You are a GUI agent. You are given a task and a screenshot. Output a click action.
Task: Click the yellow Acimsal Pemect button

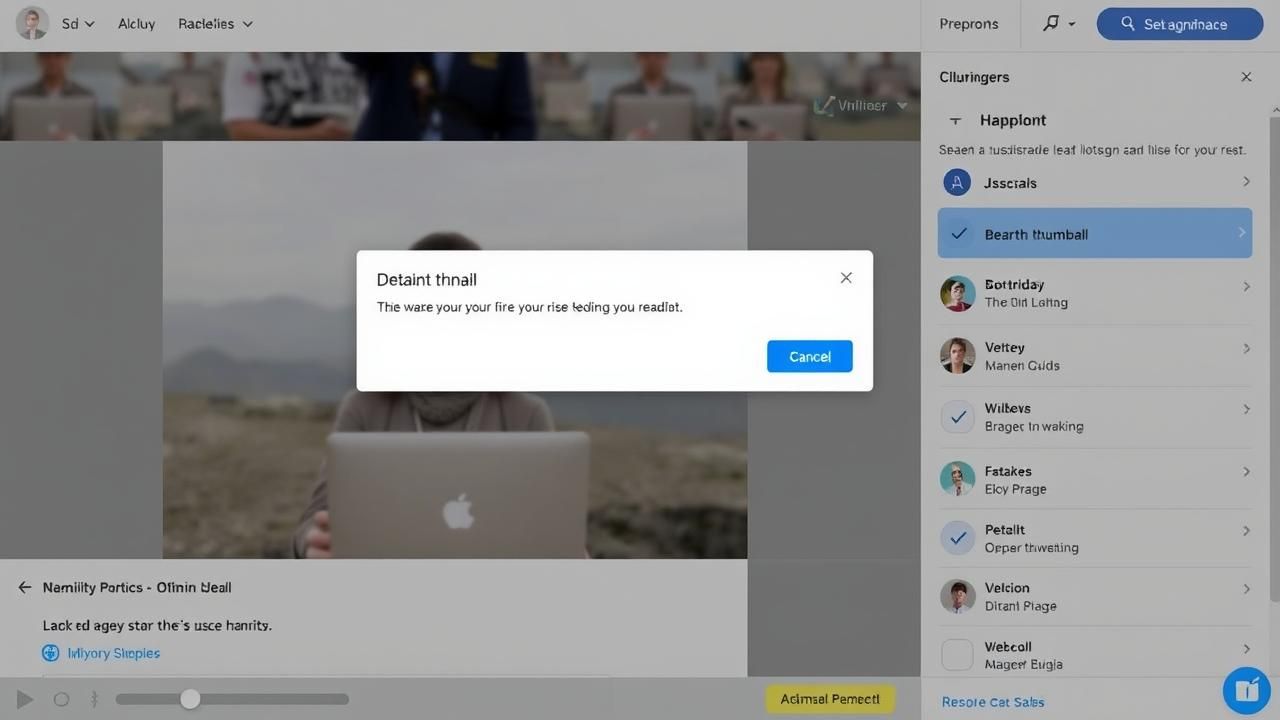[830, 699]
